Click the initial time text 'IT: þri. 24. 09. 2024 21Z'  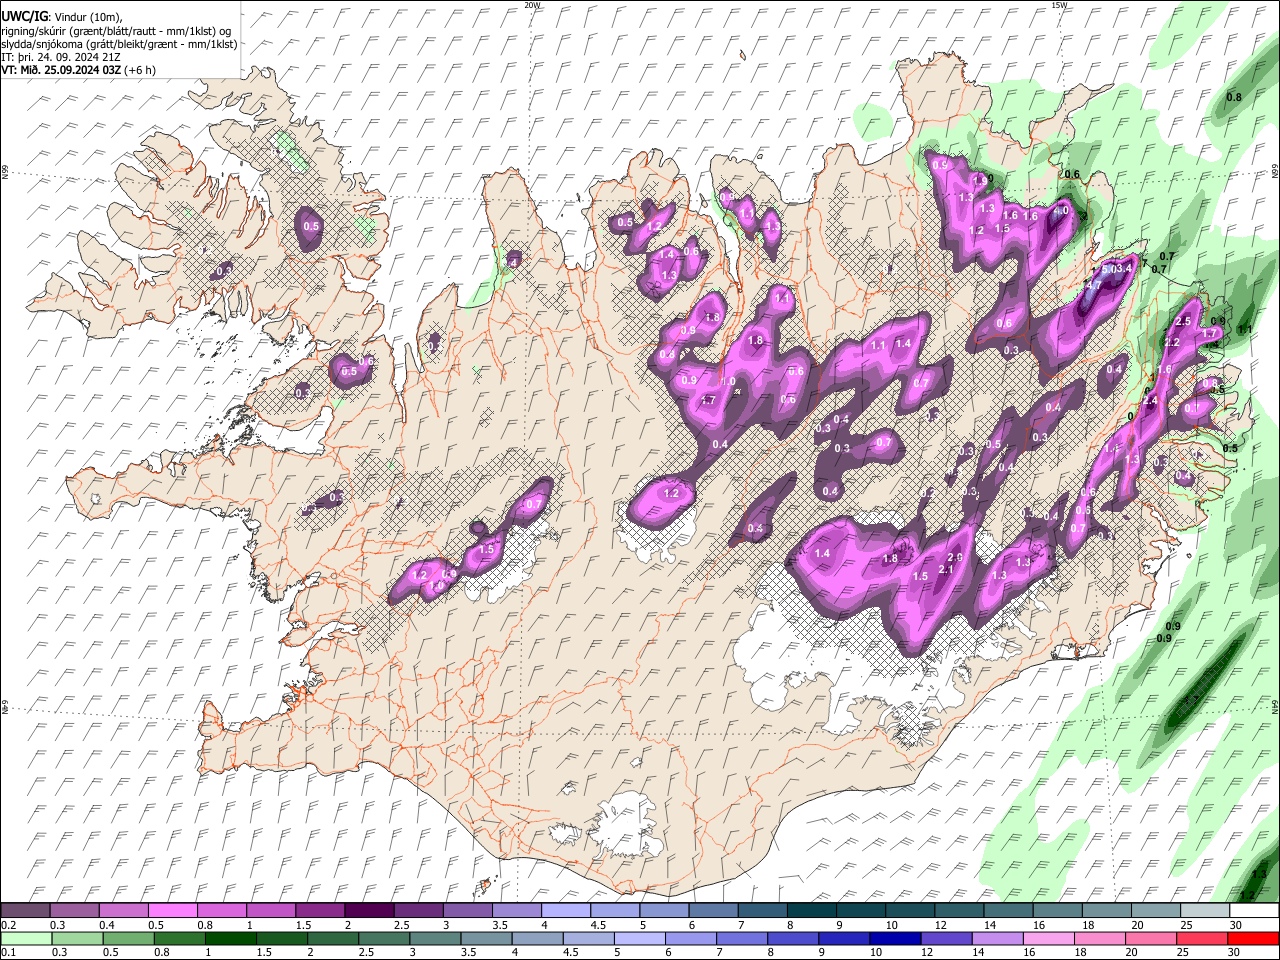coord(63,57)
